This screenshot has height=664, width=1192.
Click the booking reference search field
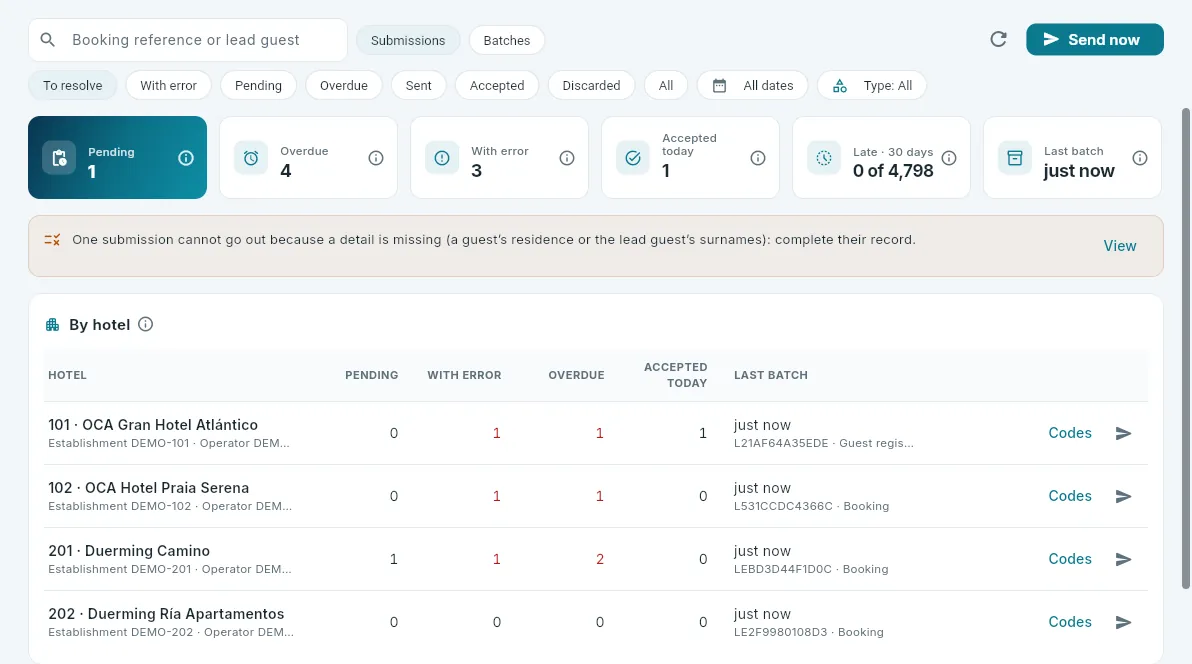coord(188,40)
